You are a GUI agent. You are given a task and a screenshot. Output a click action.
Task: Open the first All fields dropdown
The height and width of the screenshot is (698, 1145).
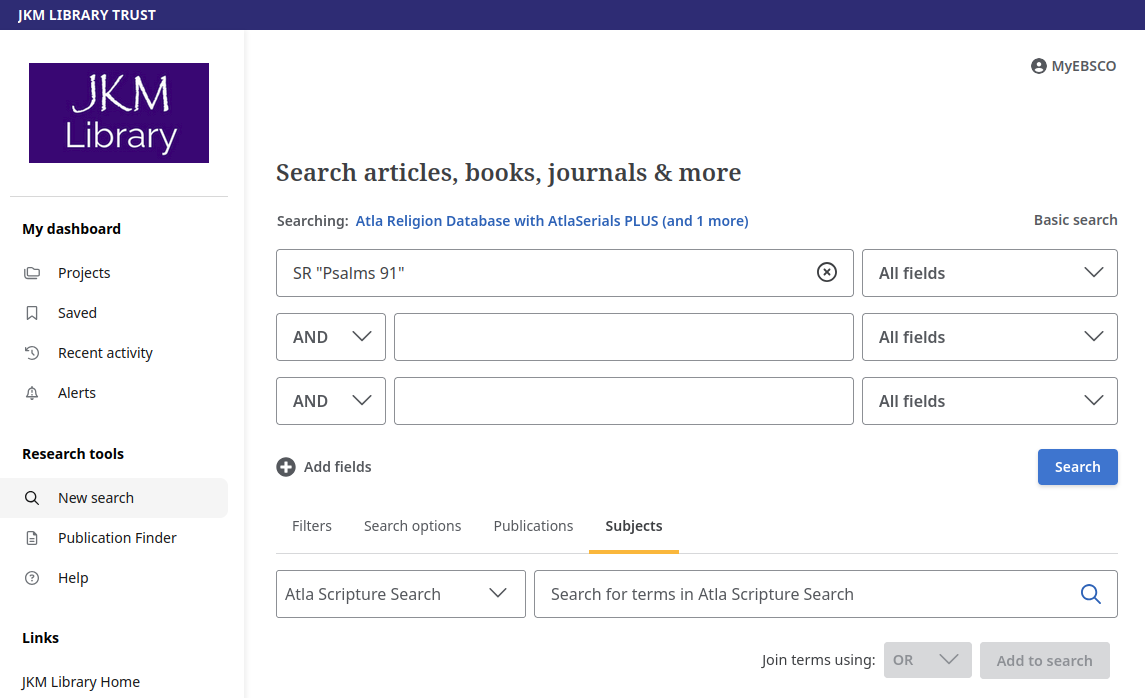[x=989, y=272]
